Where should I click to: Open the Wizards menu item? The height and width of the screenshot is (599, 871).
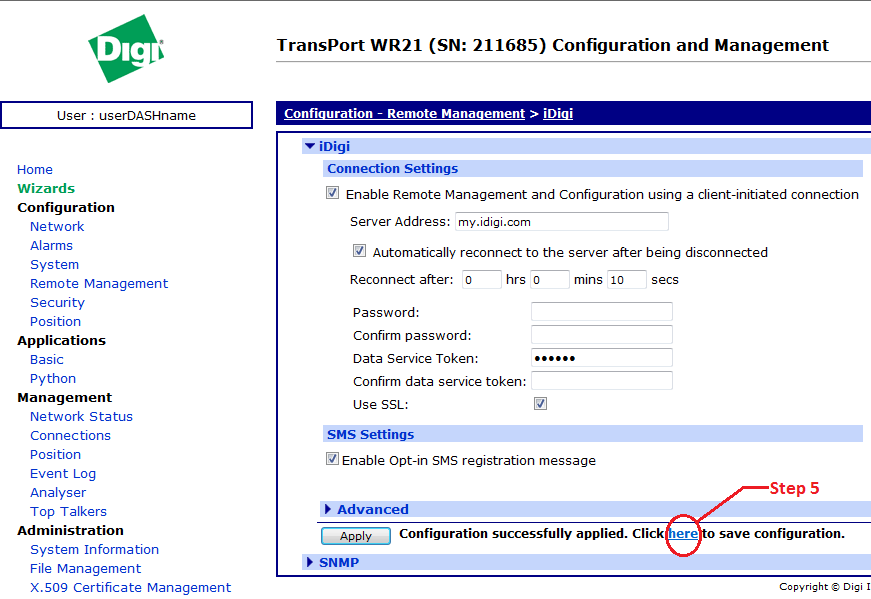pos(46,188)
